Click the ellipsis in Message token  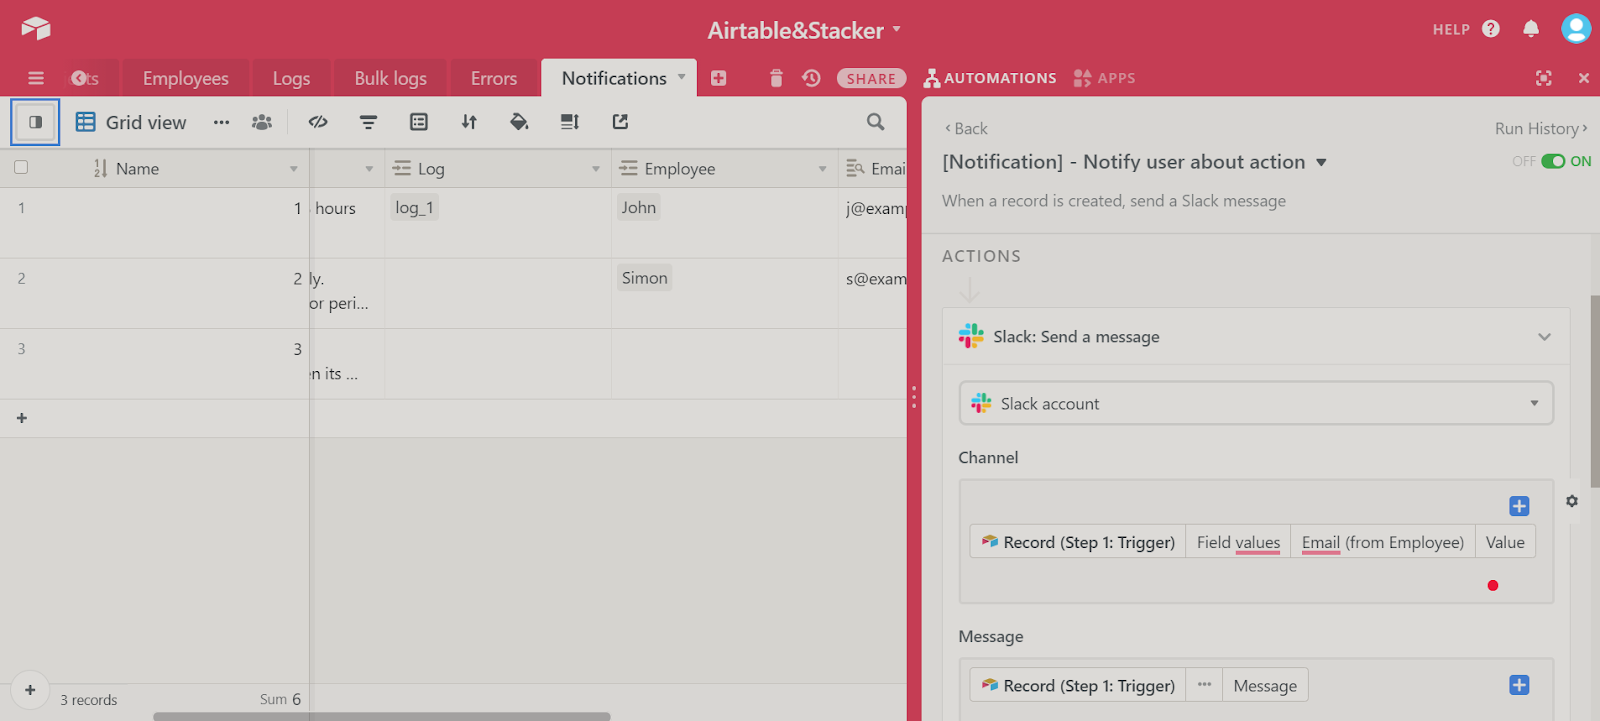coord(1204,685)
